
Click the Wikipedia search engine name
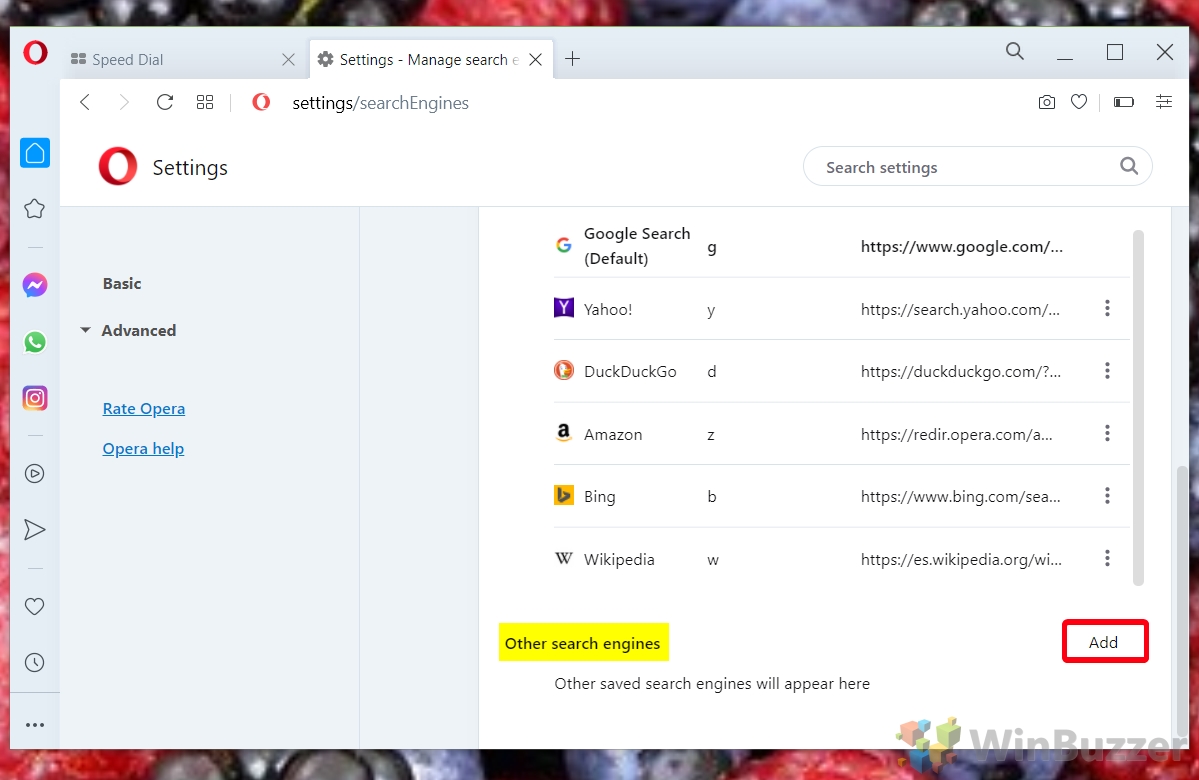pyautogui.click(x=619, y=560)
